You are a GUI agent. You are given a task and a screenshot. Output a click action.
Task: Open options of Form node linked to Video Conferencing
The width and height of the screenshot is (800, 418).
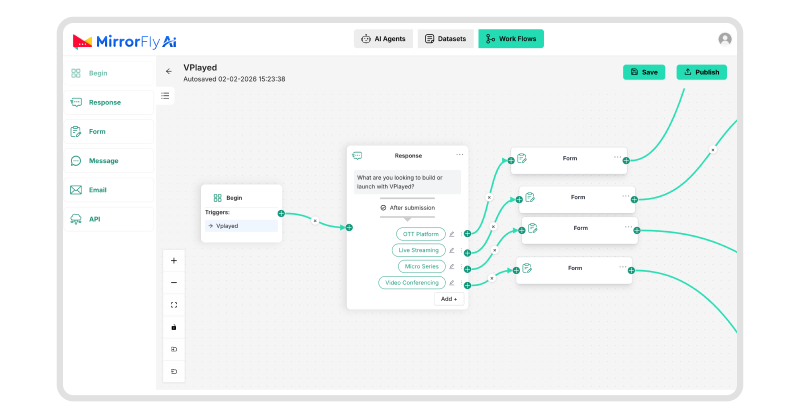pyautogui.click(x=622, y=267)
